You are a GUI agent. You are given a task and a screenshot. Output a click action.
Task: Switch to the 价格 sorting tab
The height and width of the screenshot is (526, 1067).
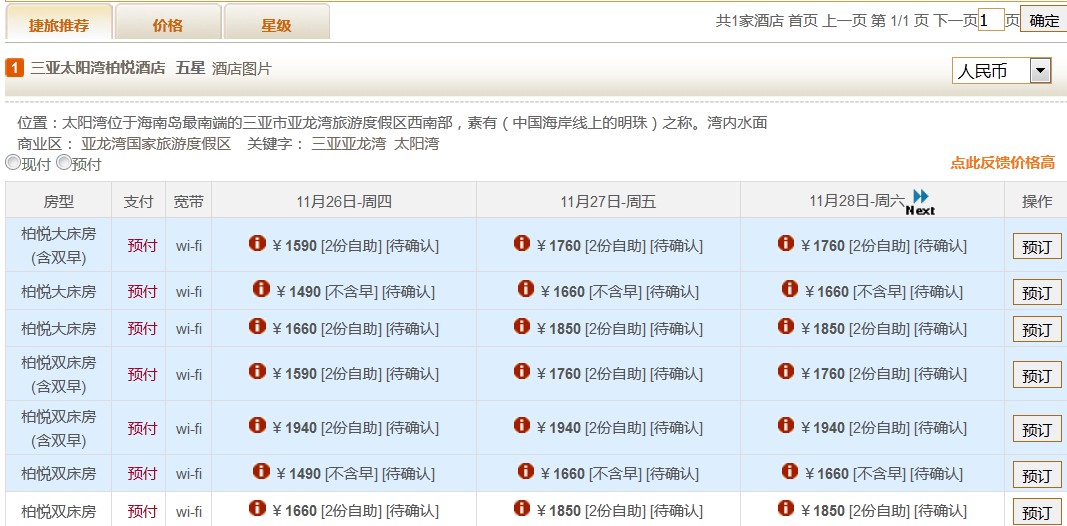pyautogui.click(x=167, y=24)
